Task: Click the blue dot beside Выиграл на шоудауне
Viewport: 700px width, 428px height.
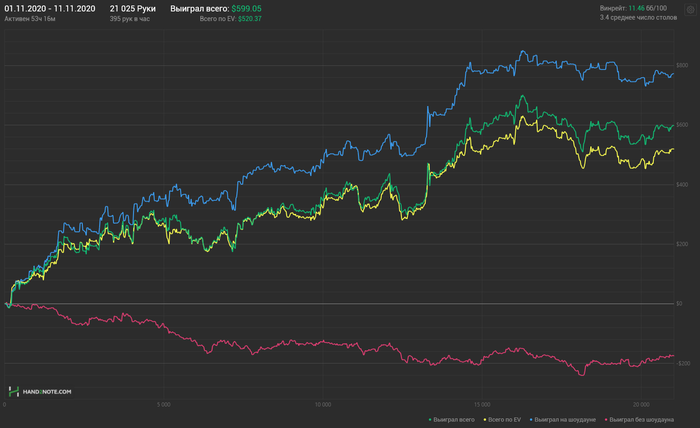Action: 531,420
